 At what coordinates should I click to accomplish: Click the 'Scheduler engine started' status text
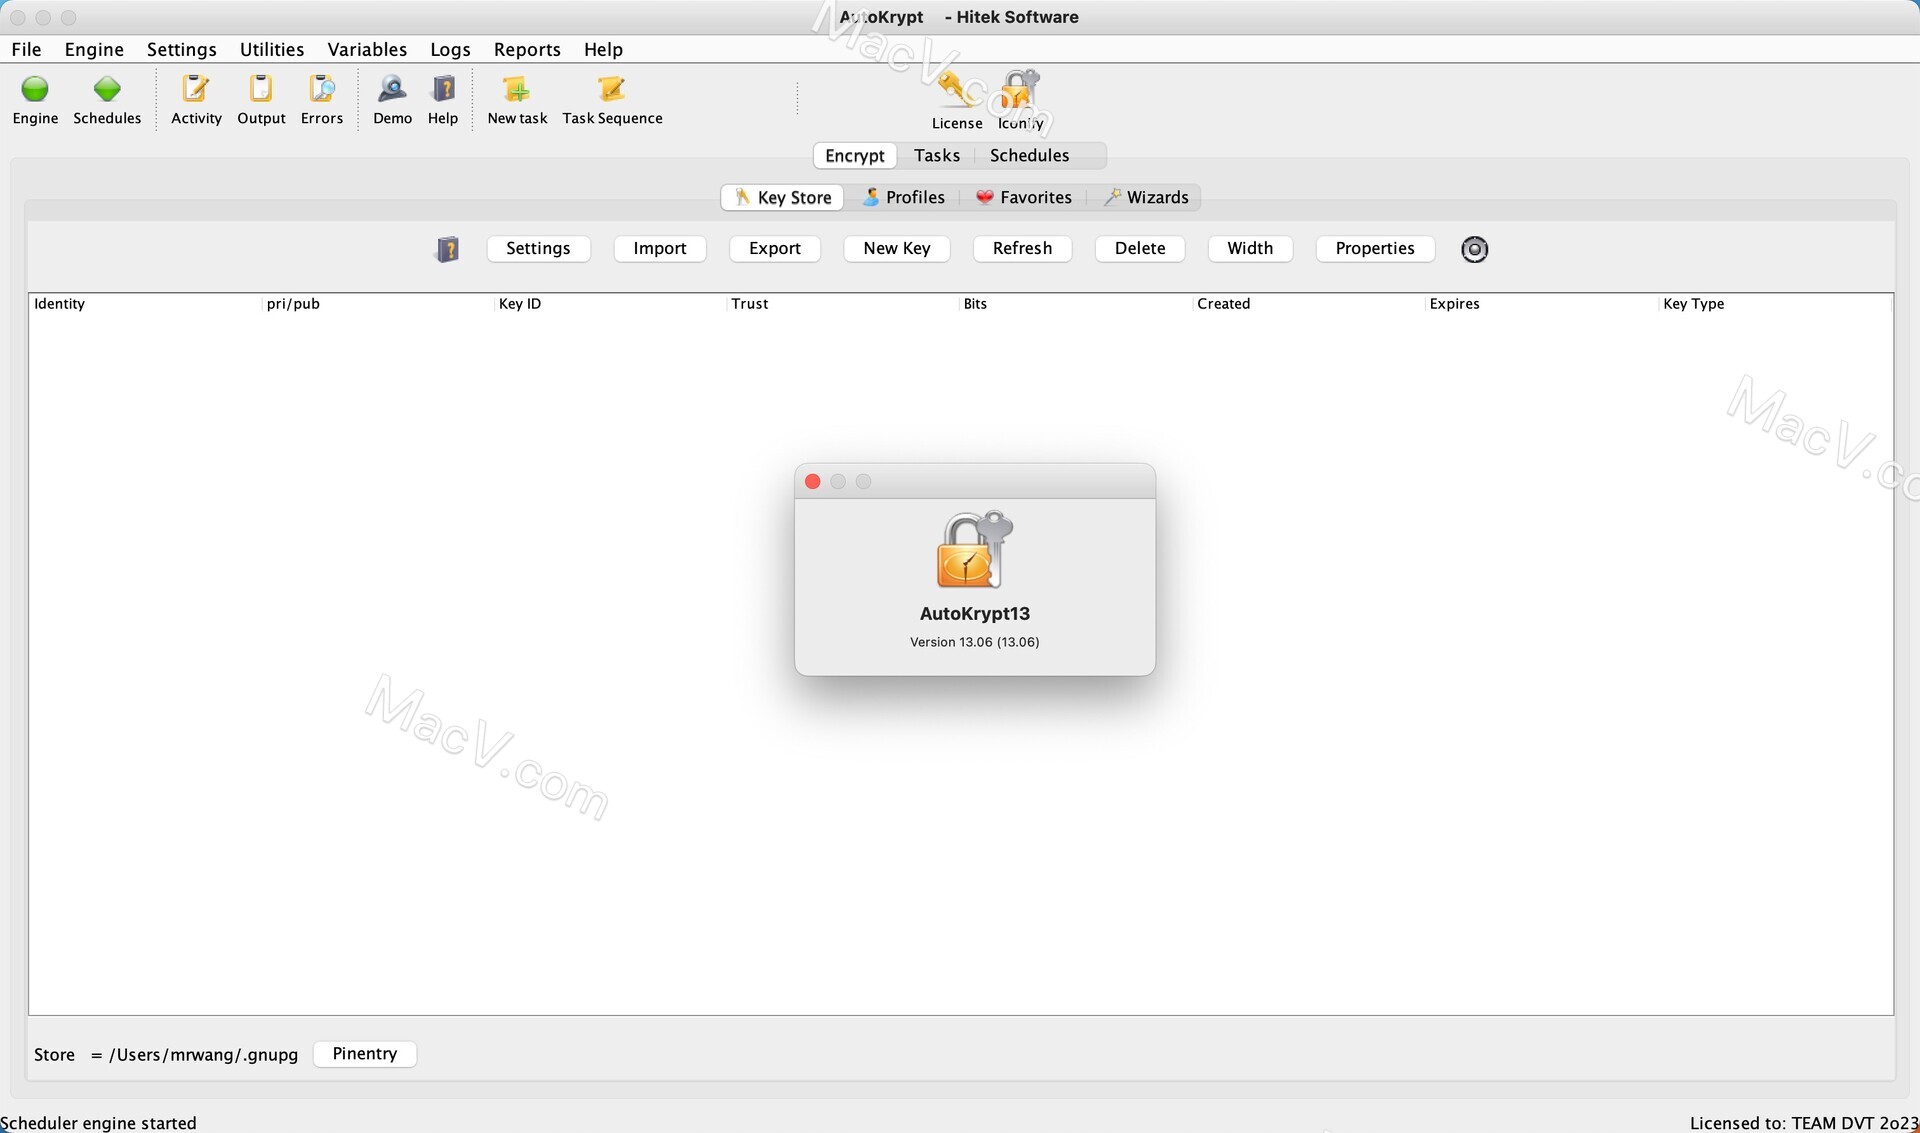(x=99, y=1123)
